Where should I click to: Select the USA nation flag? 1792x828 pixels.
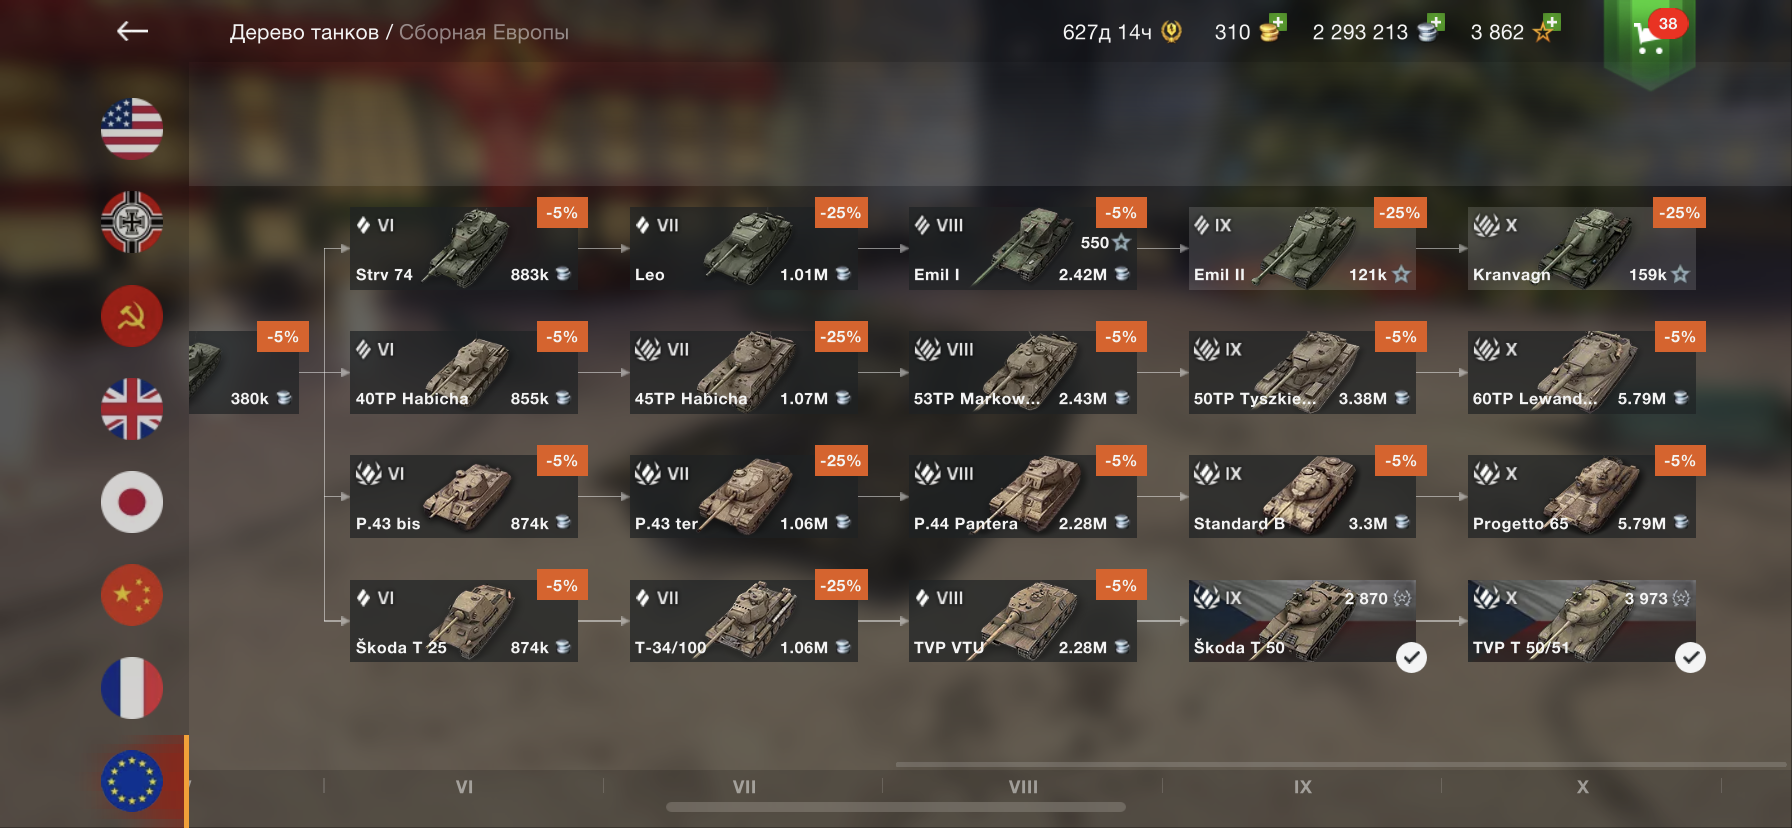[x=132, y=129]
